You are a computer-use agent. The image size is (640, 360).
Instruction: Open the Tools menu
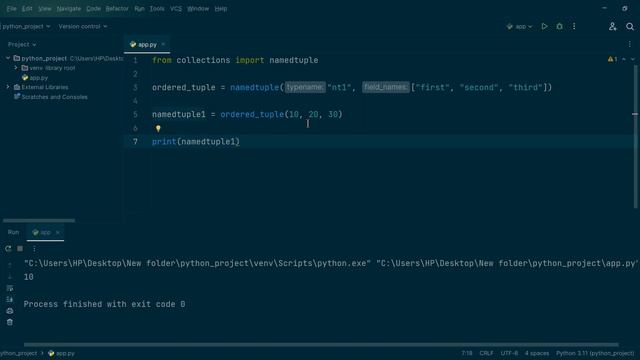coord(157,8)
